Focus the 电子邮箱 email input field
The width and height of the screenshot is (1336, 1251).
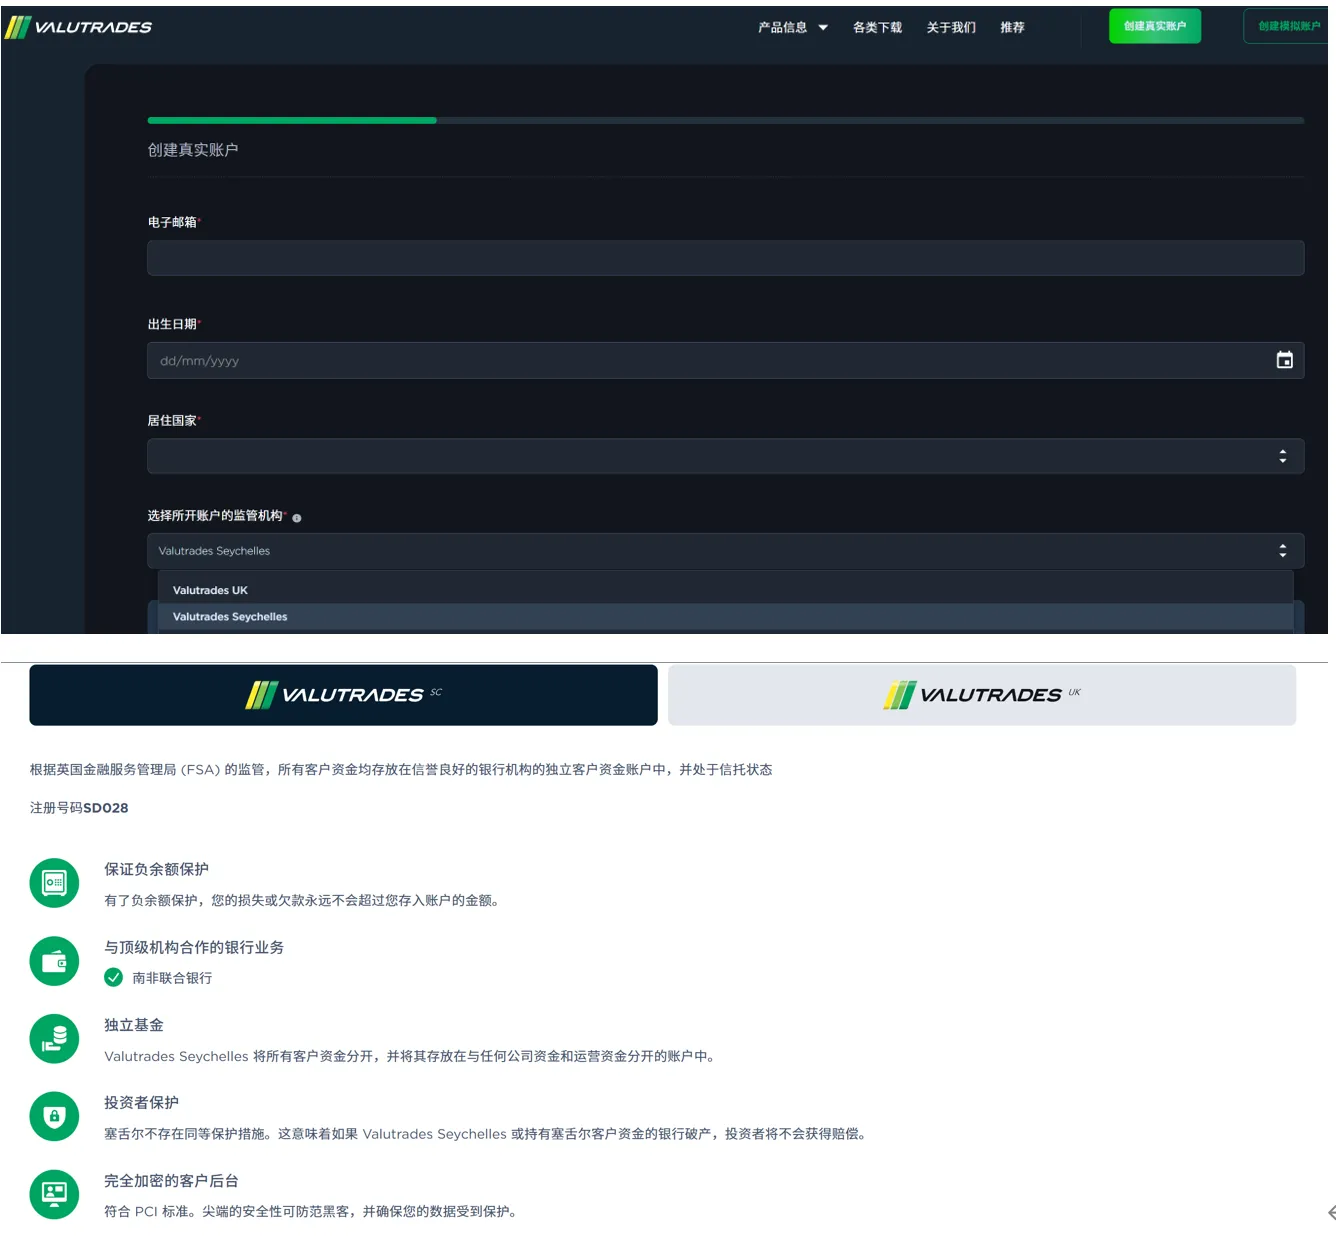pyautogui.click(x=725, y=258)
